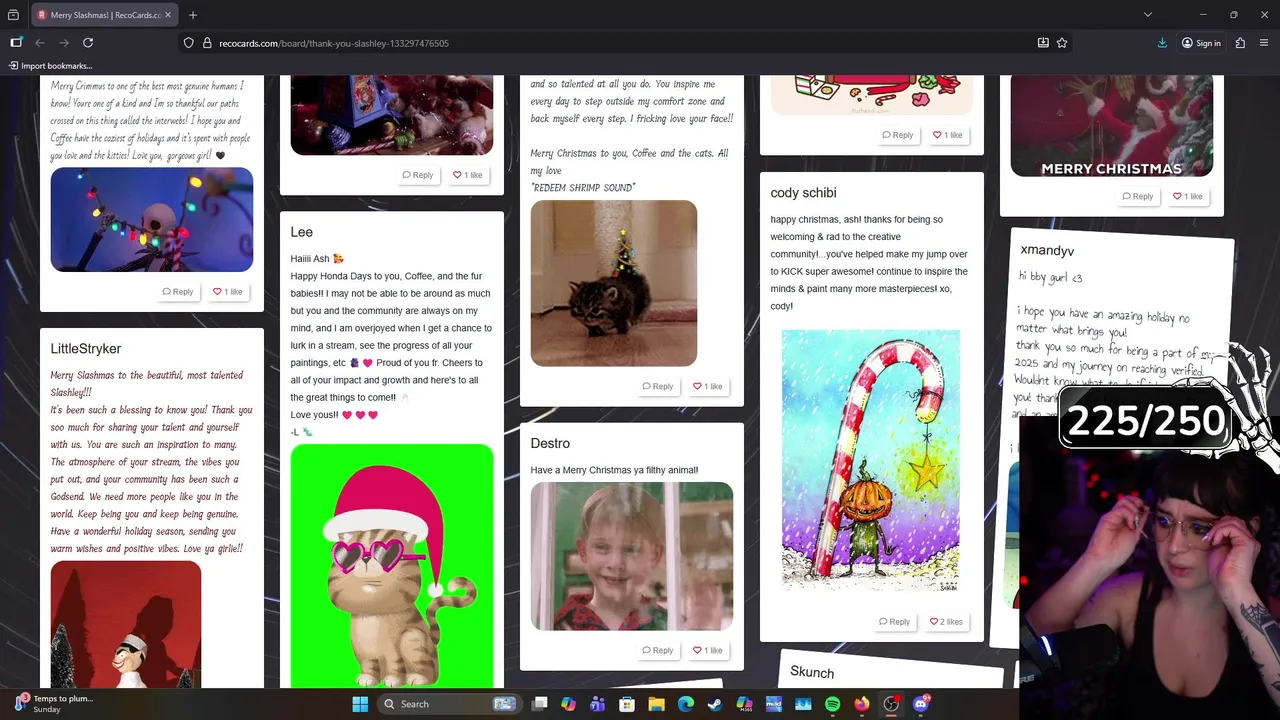Open the skeleton with string lights image

coord(152,219)
